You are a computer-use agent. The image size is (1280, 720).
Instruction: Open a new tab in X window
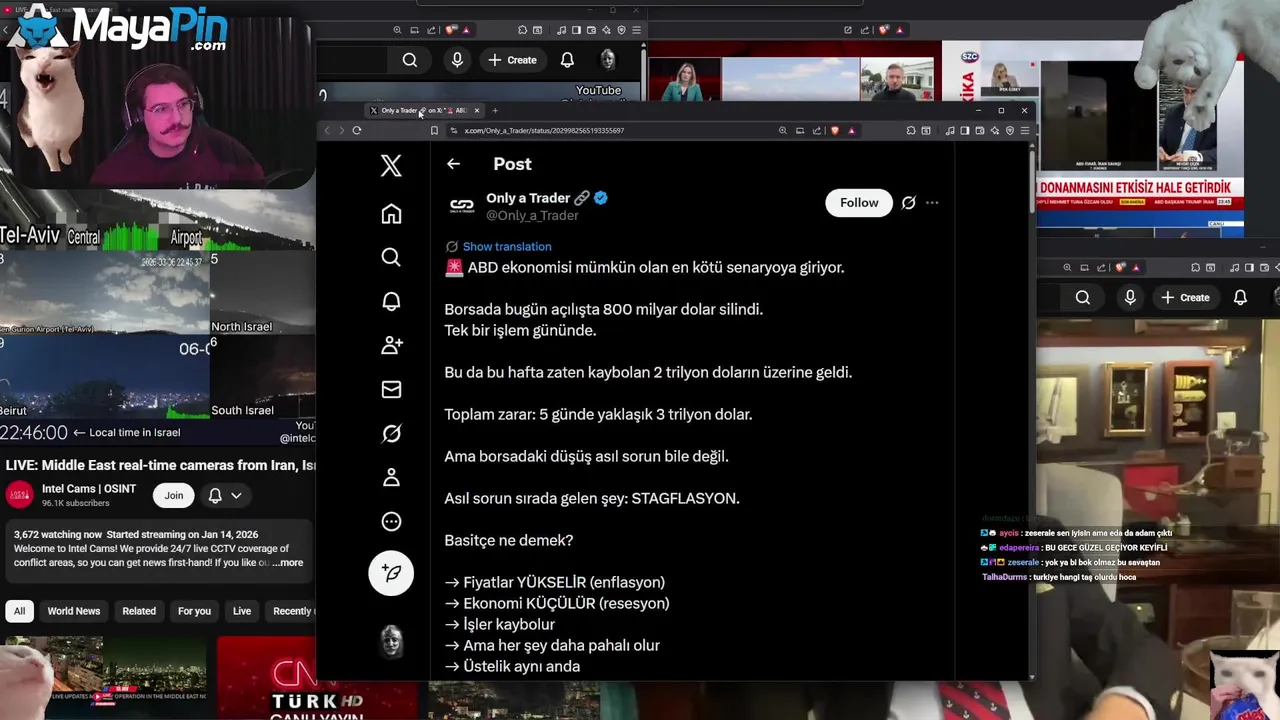click(495, 110)
